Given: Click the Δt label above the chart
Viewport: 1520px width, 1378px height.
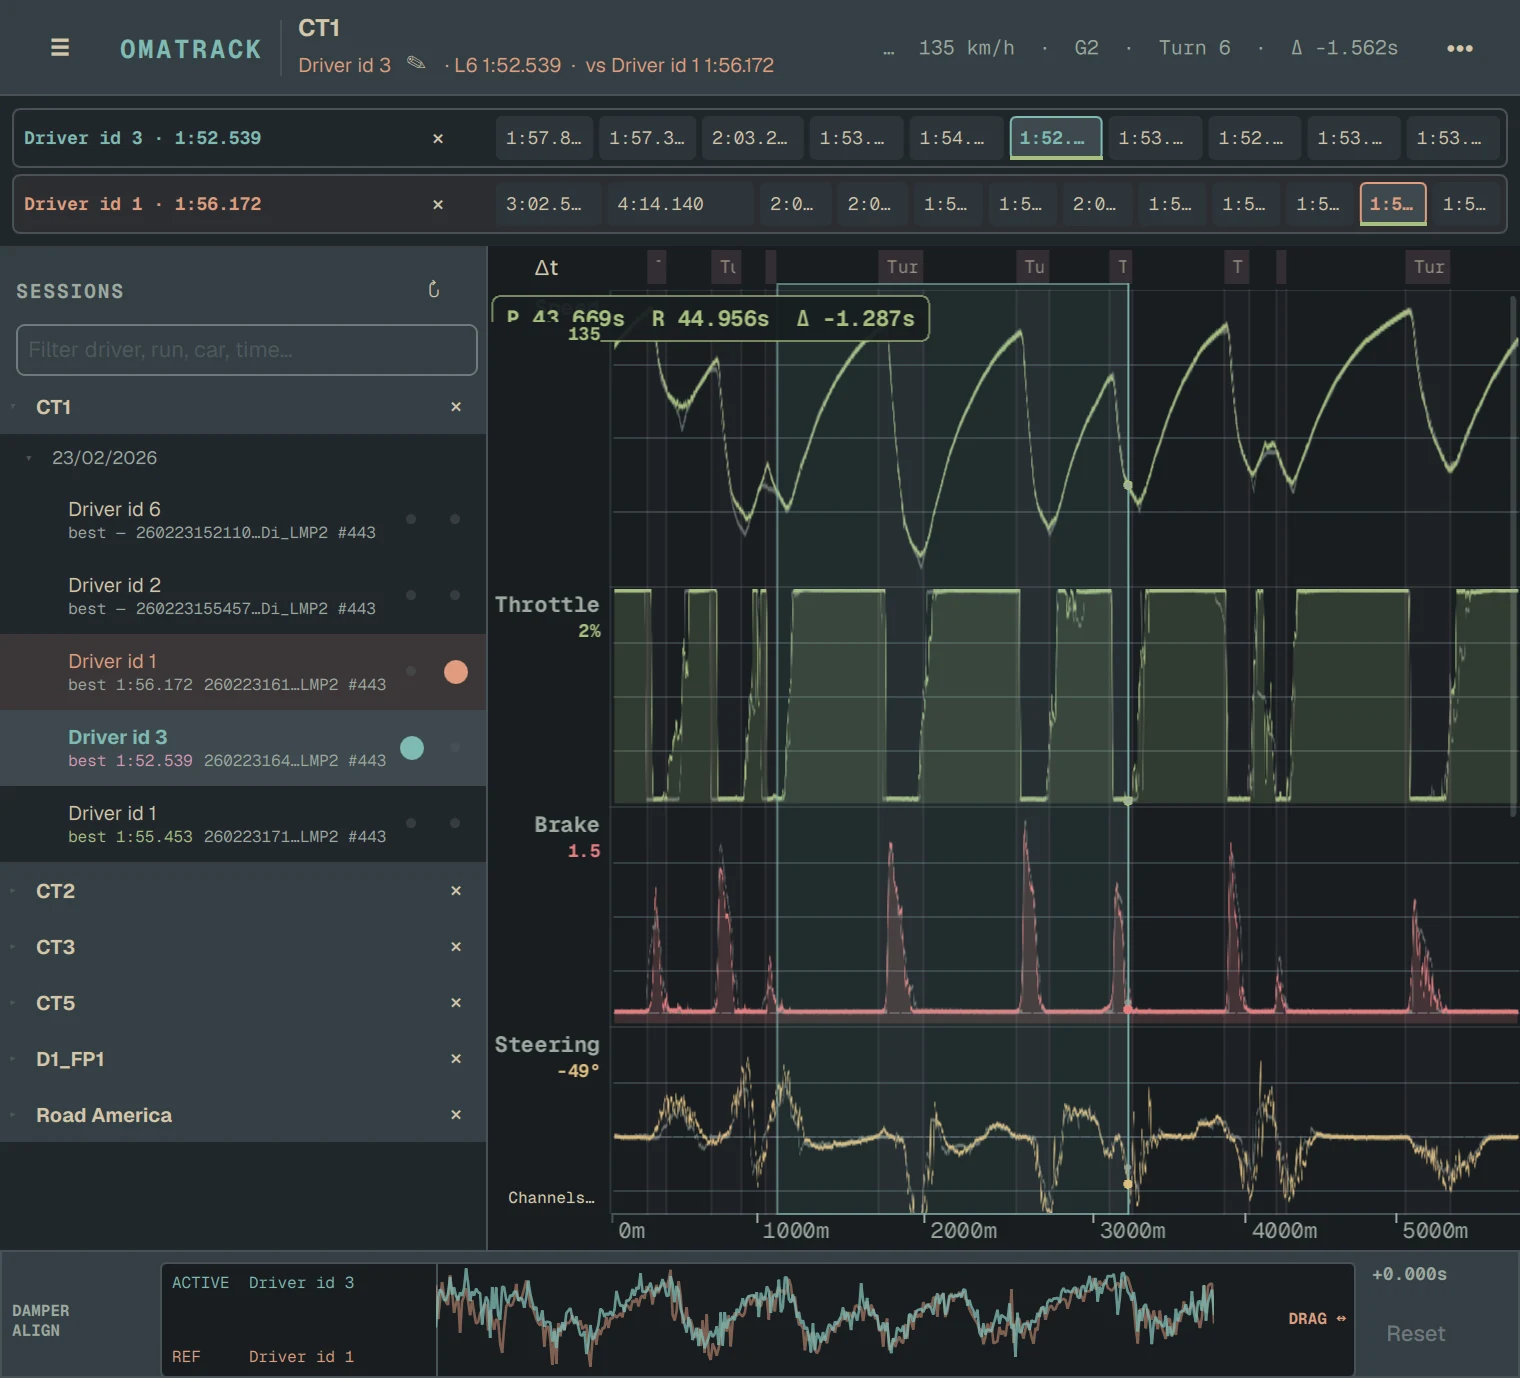Looking at the screenshot, I should [x=546, y=267].
